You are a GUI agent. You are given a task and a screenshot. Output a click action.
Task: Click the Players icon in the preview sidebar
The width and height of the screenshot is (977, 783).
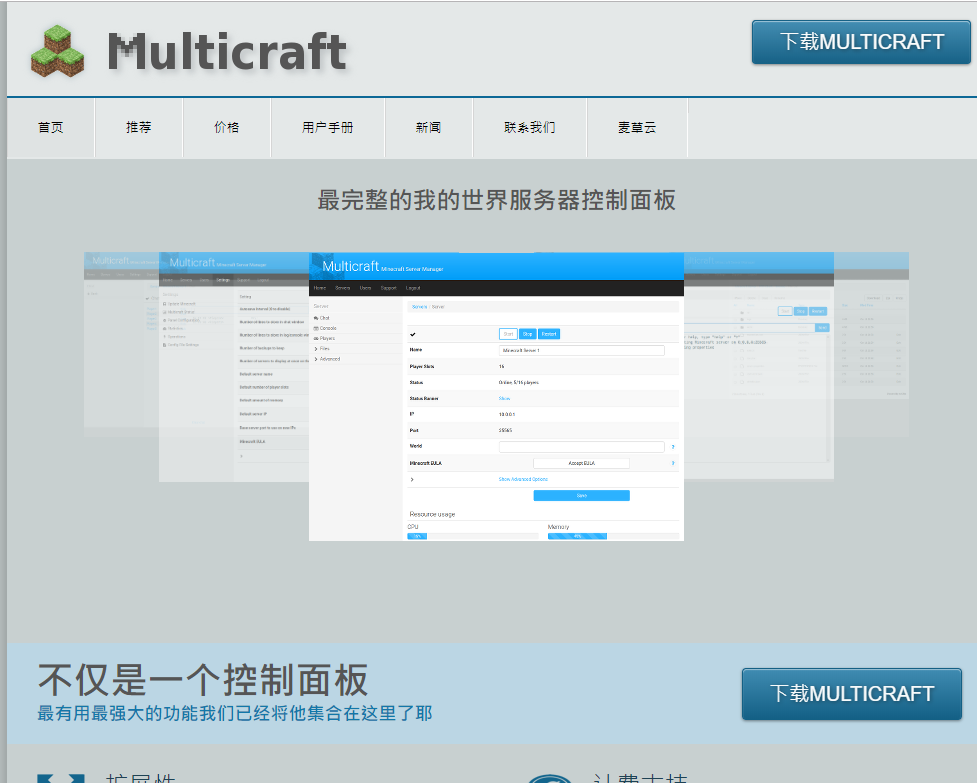pos(316,338)
